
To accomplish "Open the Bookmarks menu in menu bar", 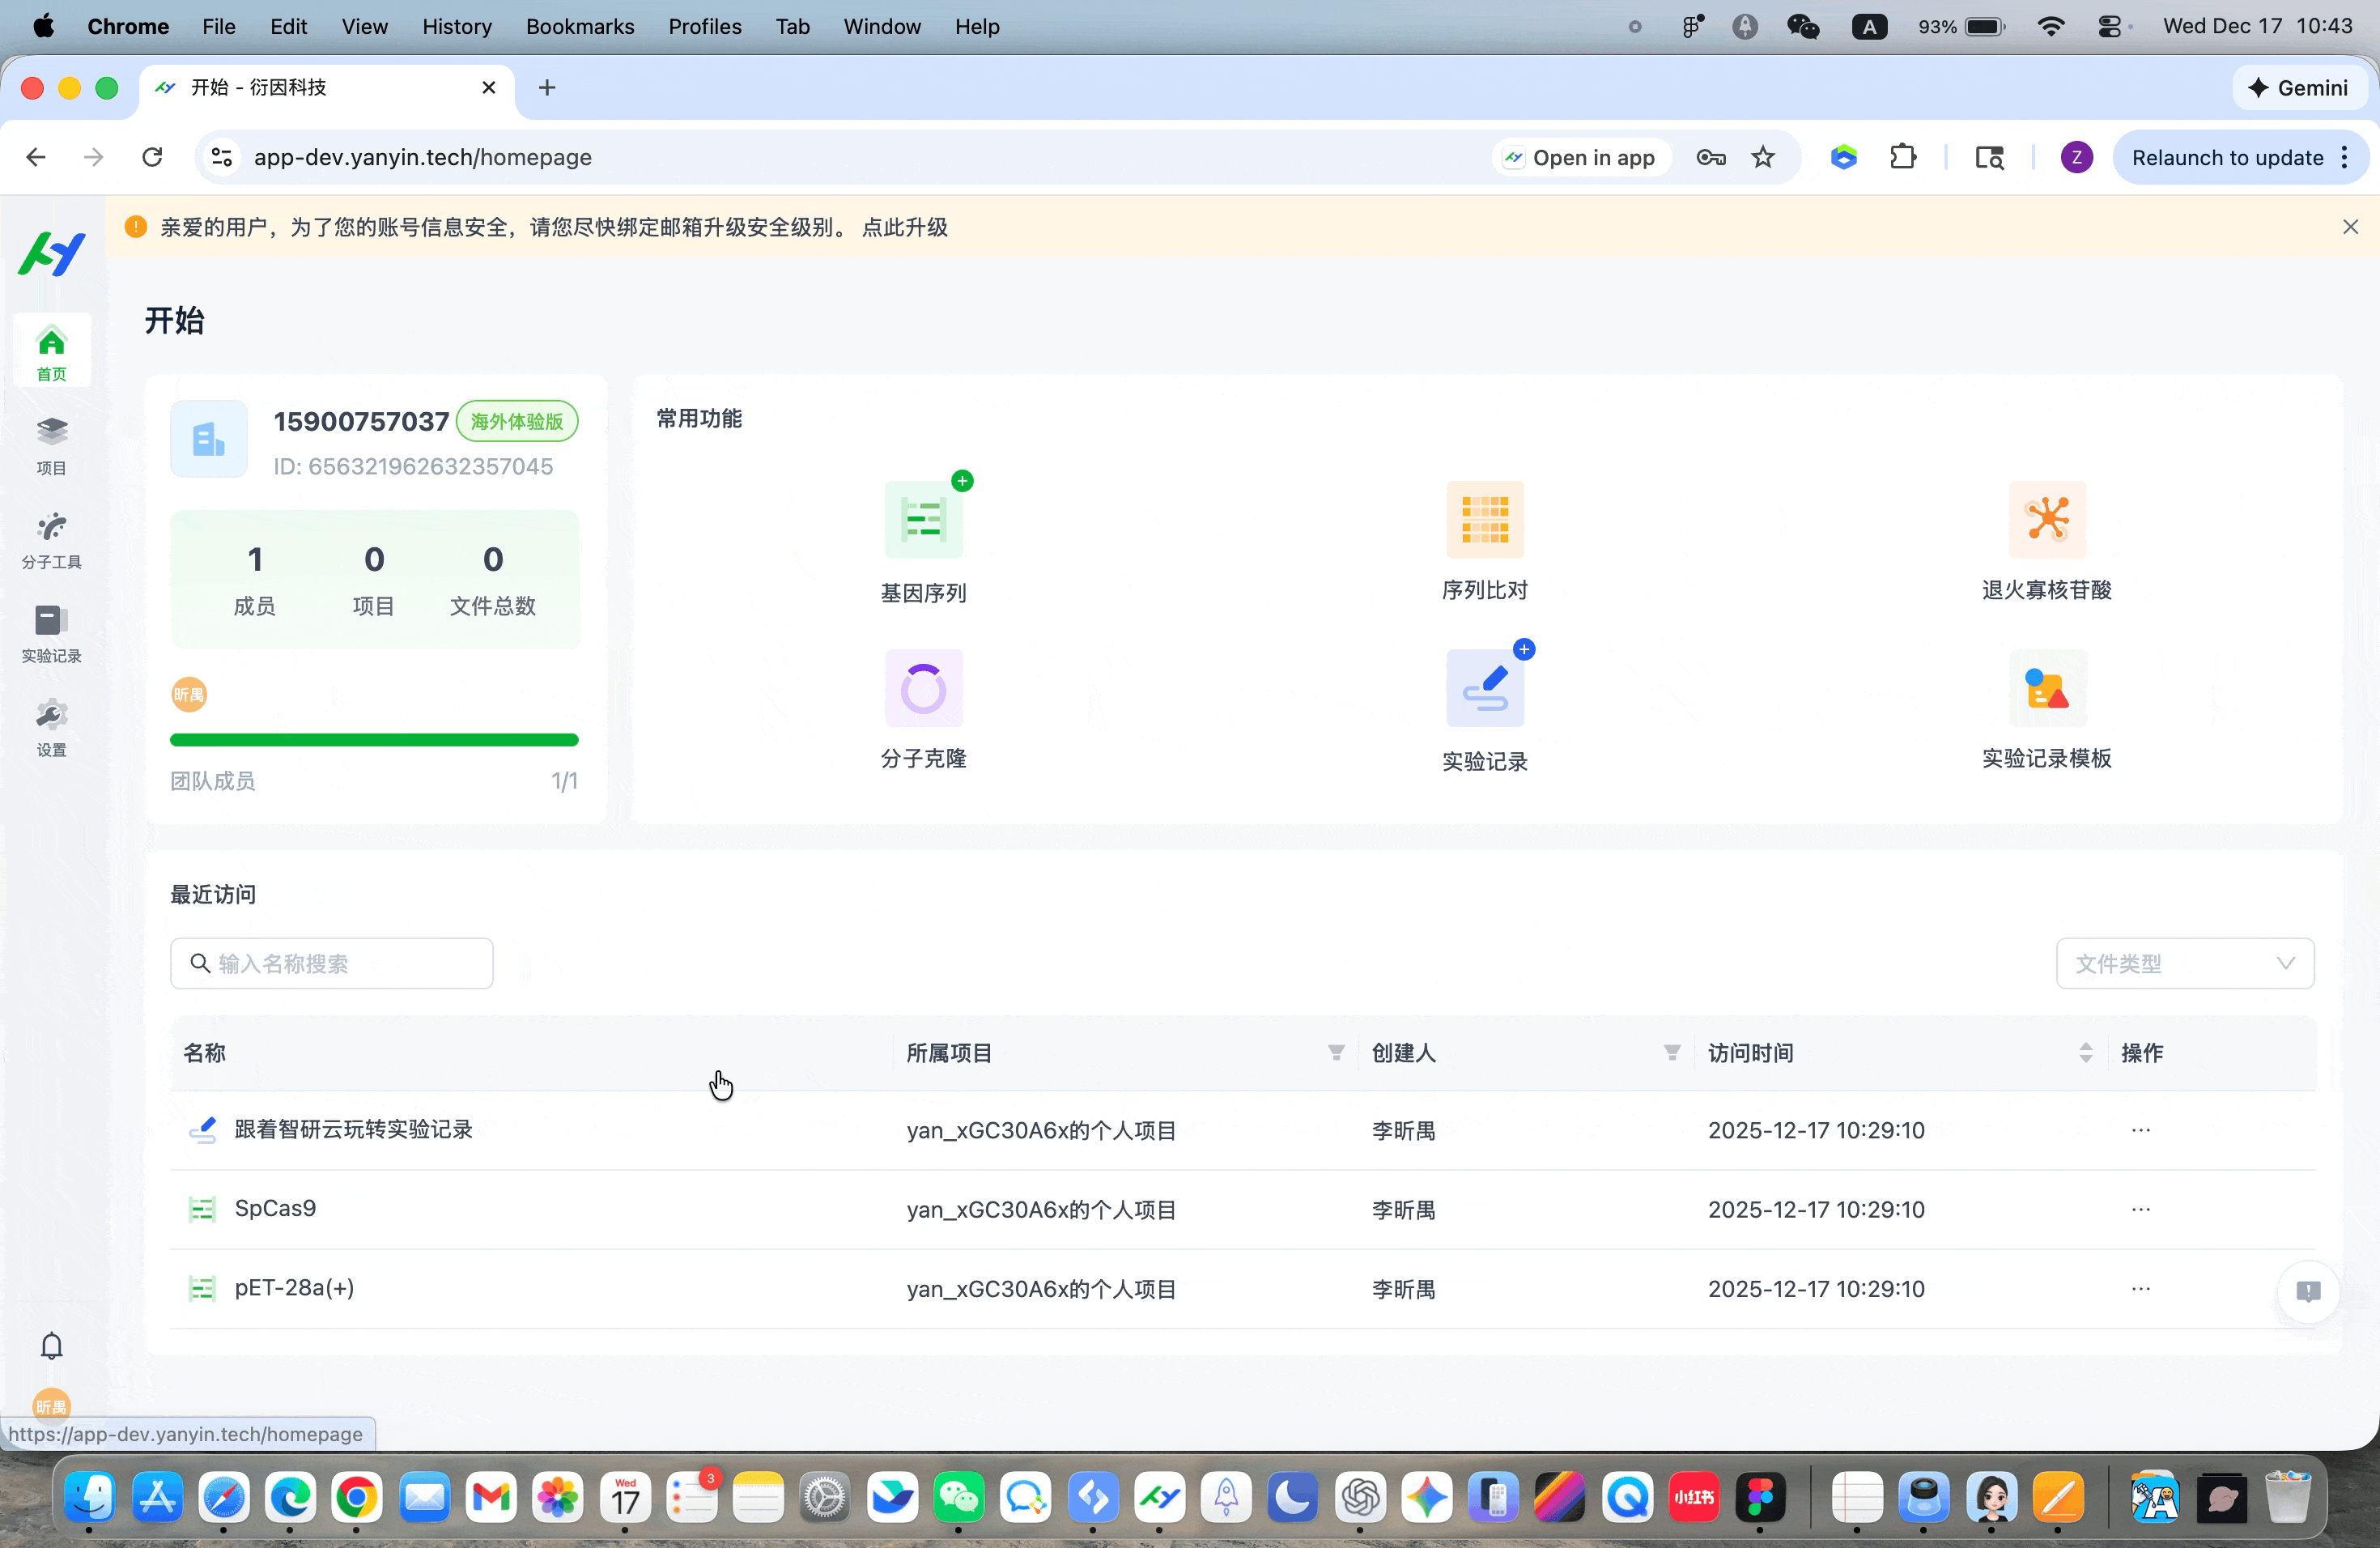I will [x=579, y=26].
